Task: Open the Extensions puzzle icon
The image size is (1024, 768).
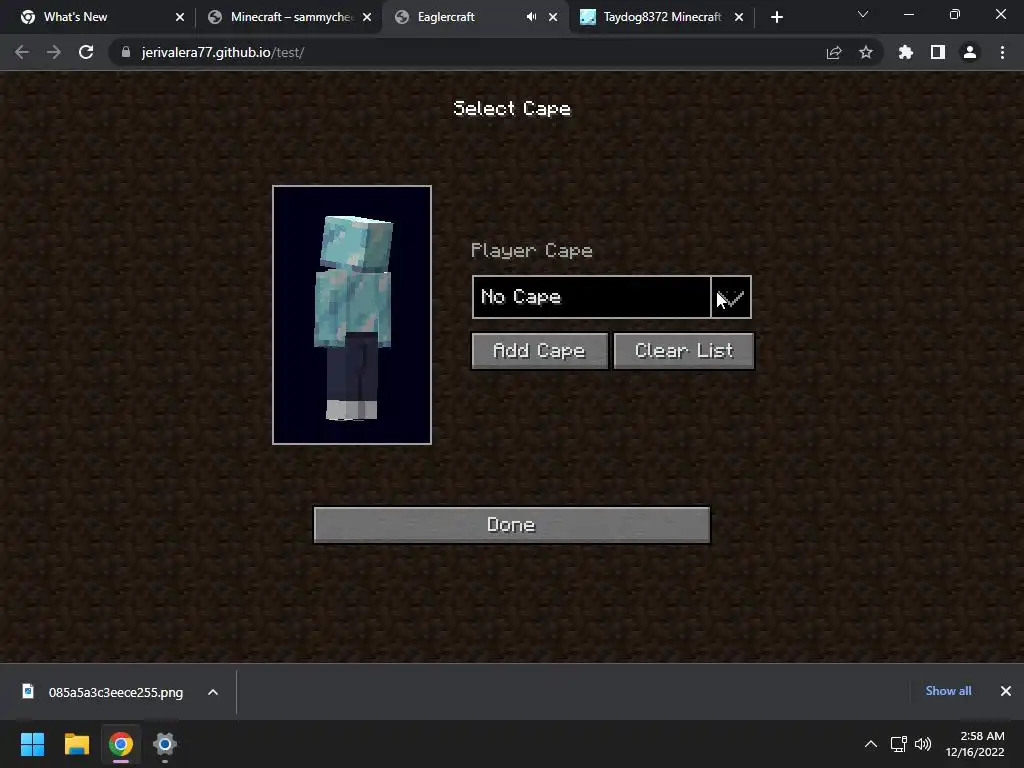Action: 906,52
